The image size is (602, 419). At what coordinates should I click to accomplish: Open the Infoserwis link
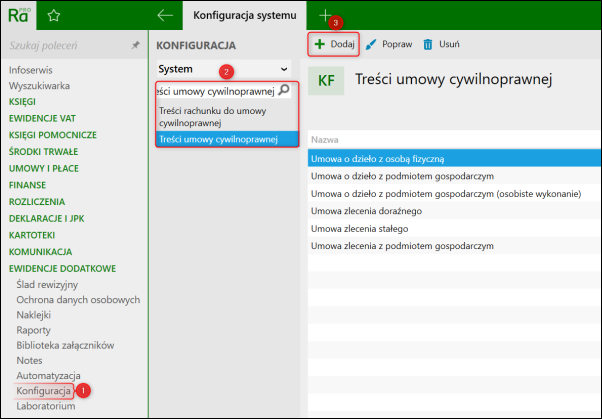[x=31, y=70]
